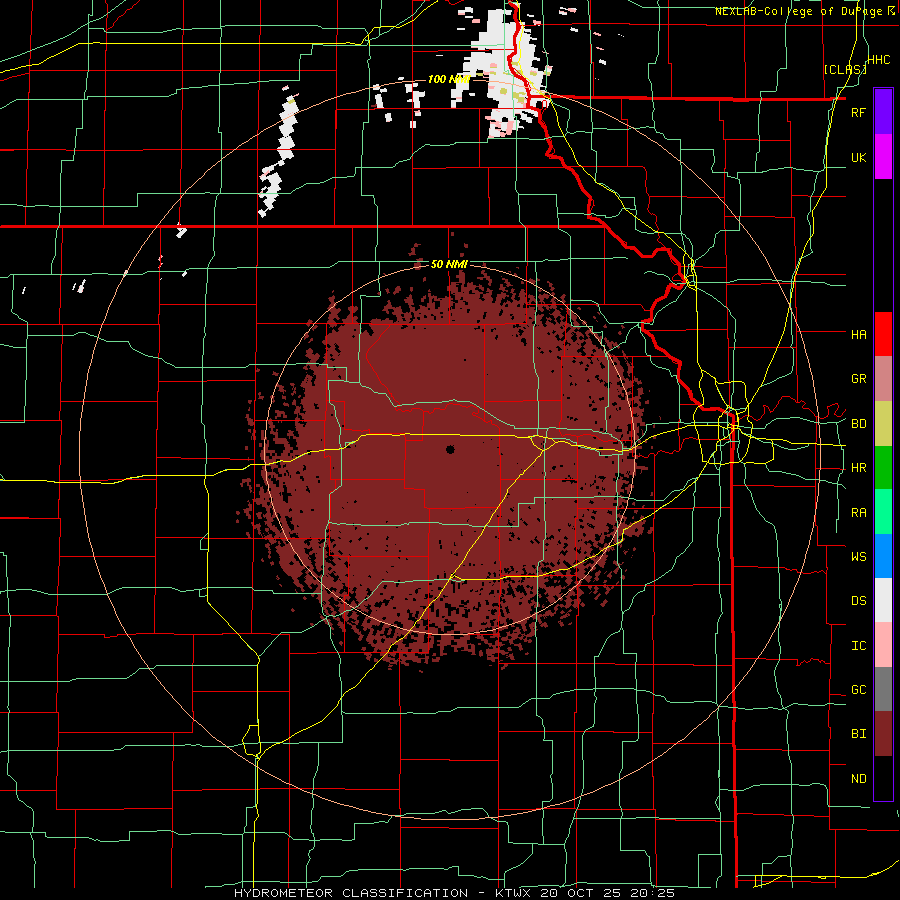Image resolution: width=900 pixels, height=900 pixels.
Task: Pick the RA light green legend swatch
Action: [x=883, y=512]
